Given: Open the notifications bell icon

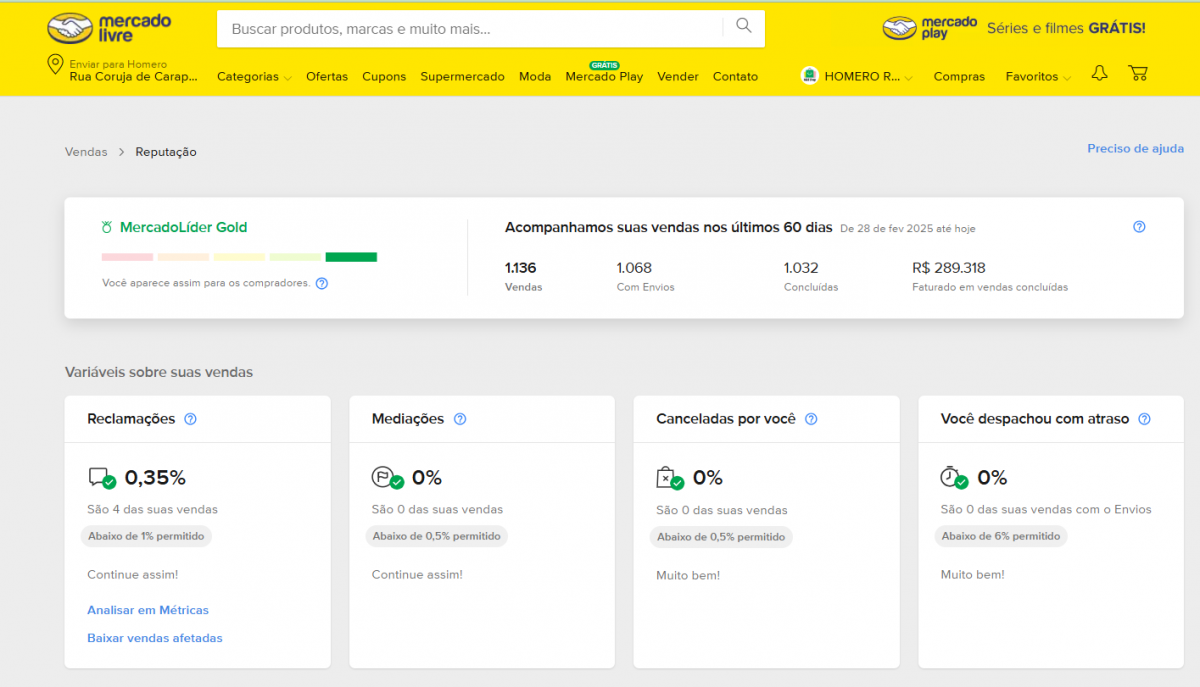Looking at the screenshot, I should tap(1099, 73).
